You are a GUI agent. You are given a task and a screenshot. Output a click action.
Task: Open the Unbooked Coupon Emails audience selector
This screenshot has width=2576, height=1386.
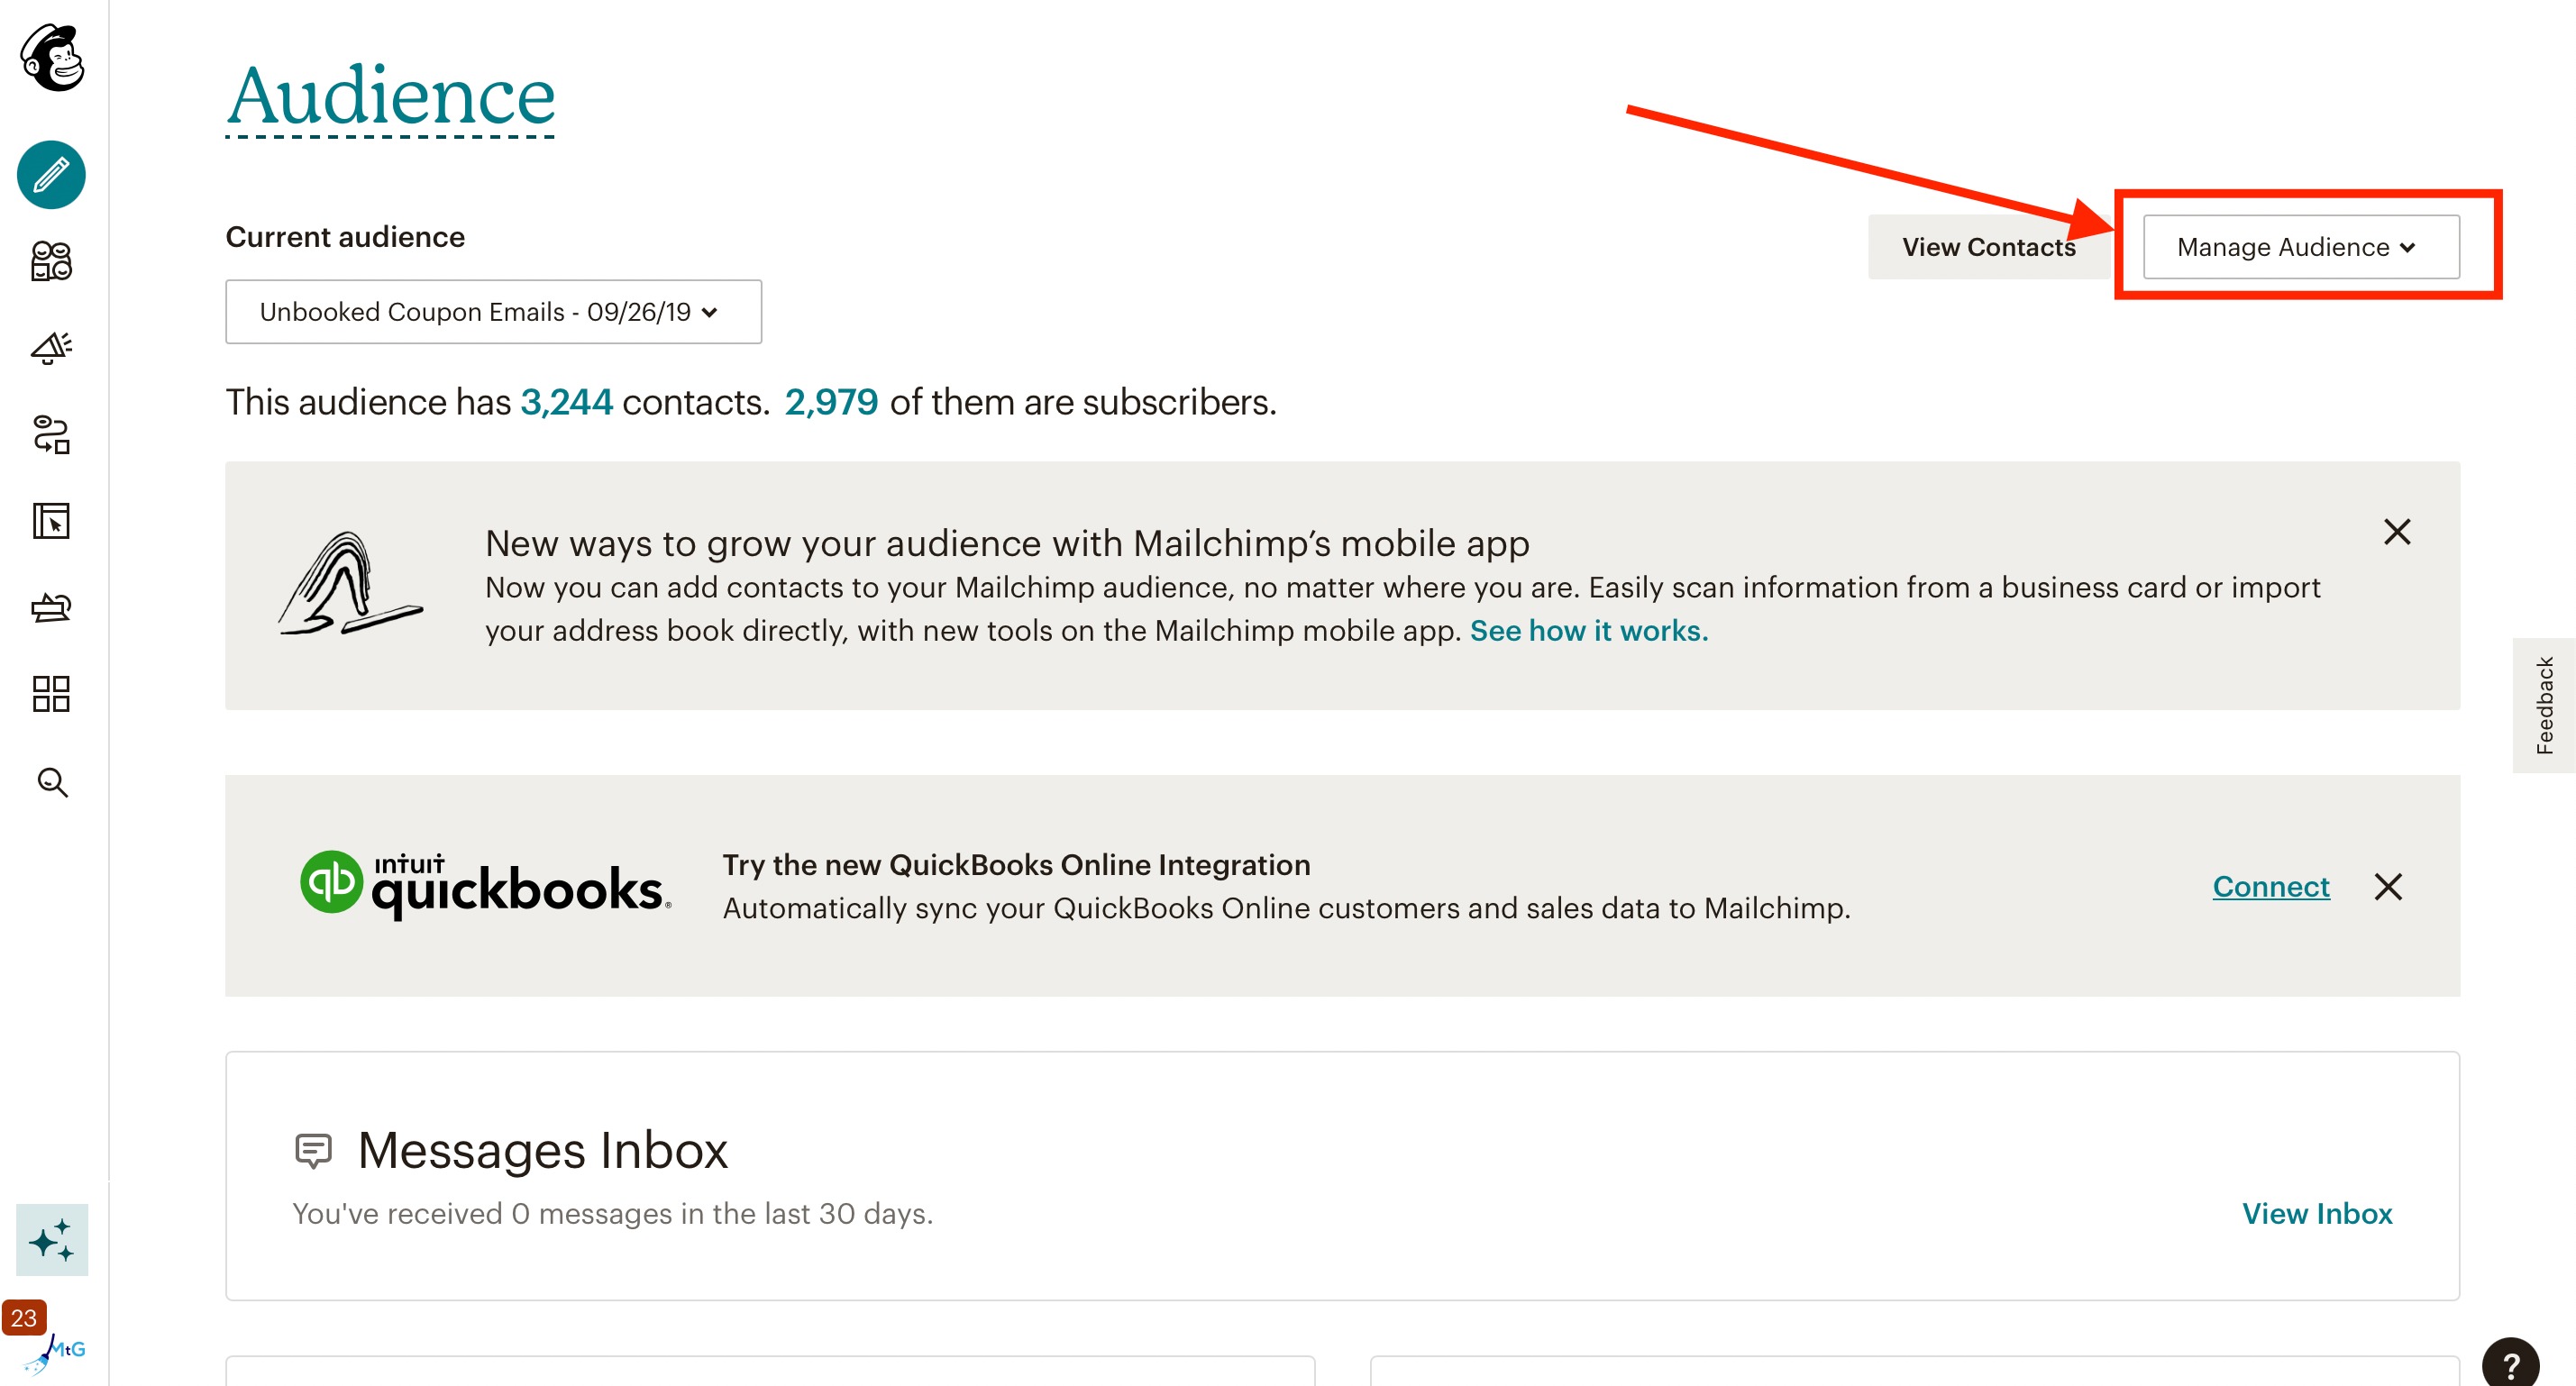pos(493,312)
